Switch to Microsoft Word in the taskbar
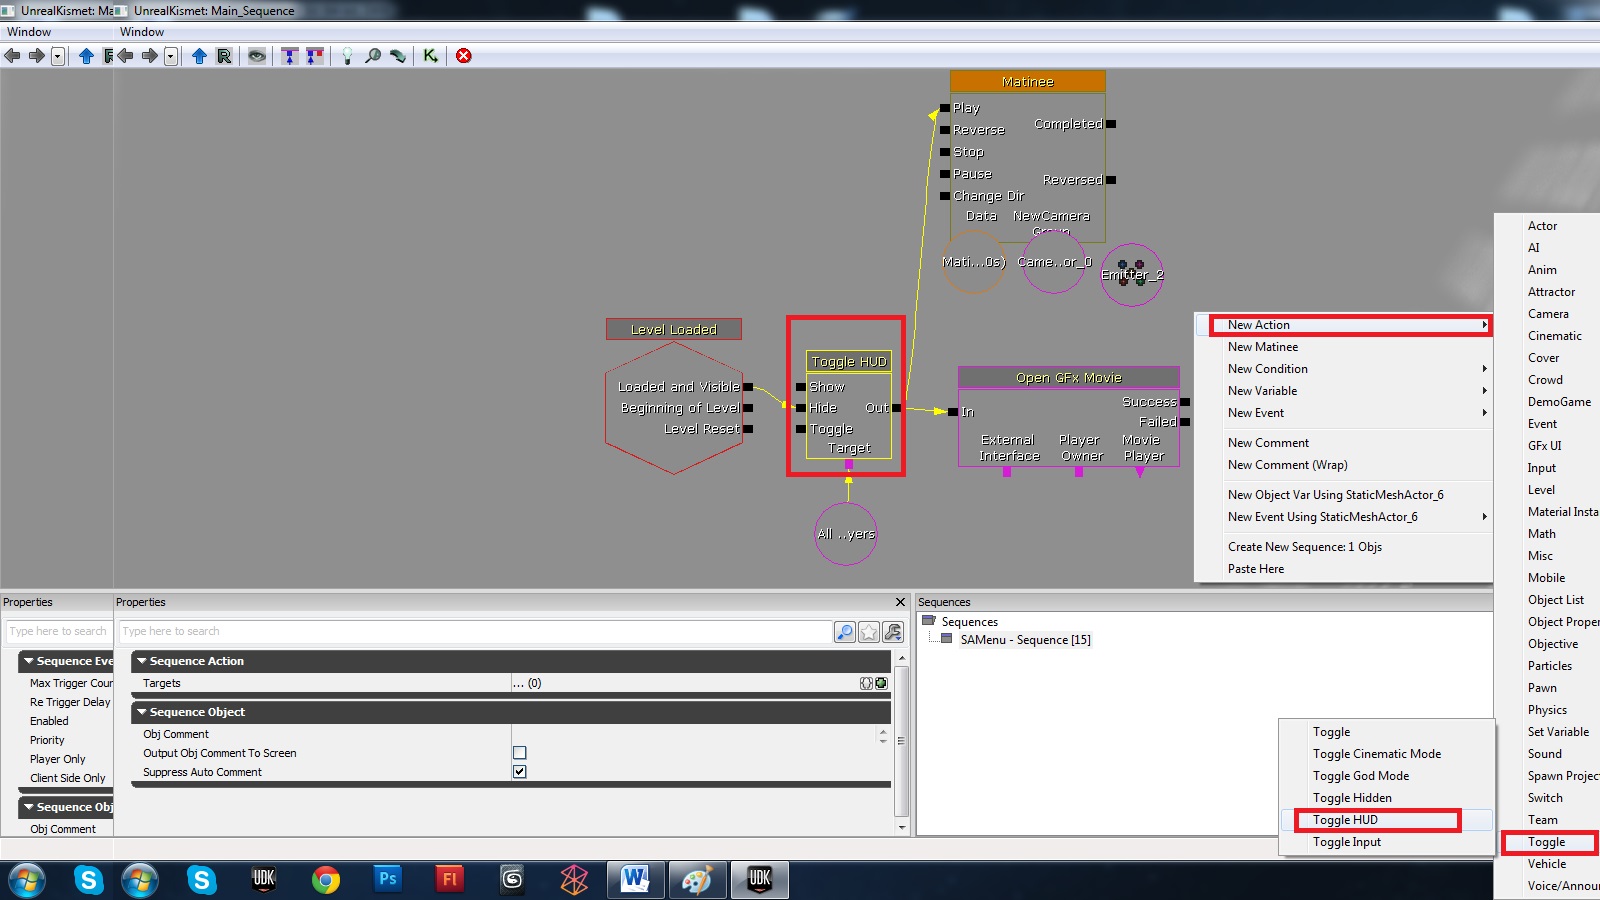 (x=635, y=879)
